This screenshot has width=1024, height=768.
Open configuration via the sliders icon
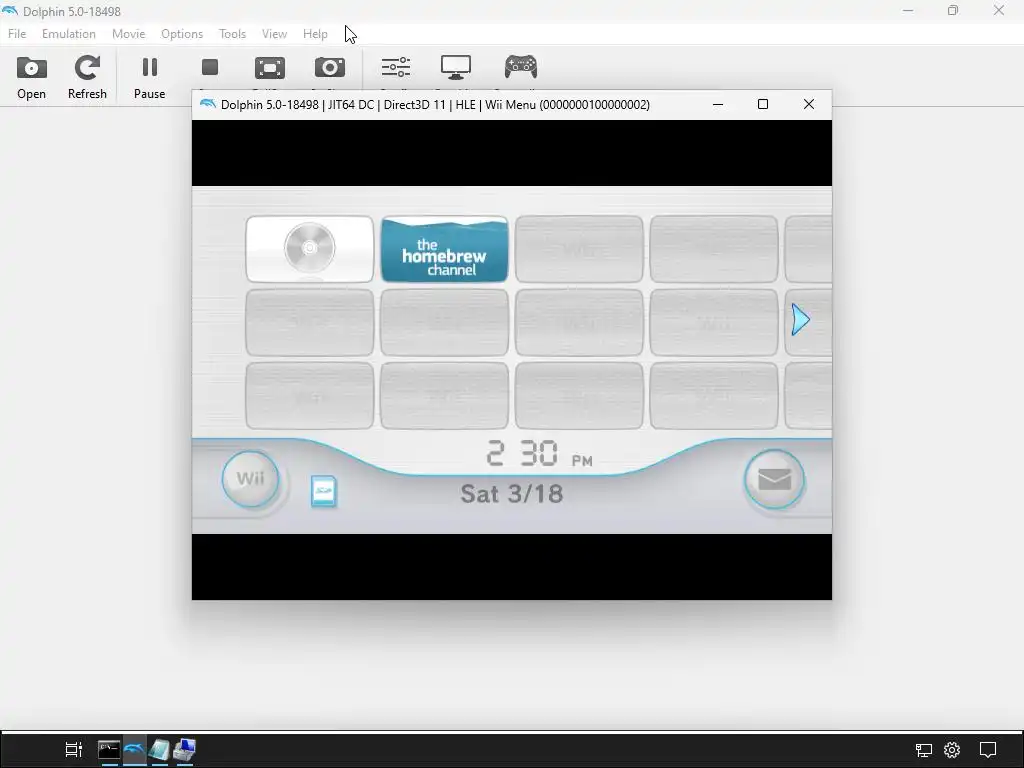pos(396,67)
